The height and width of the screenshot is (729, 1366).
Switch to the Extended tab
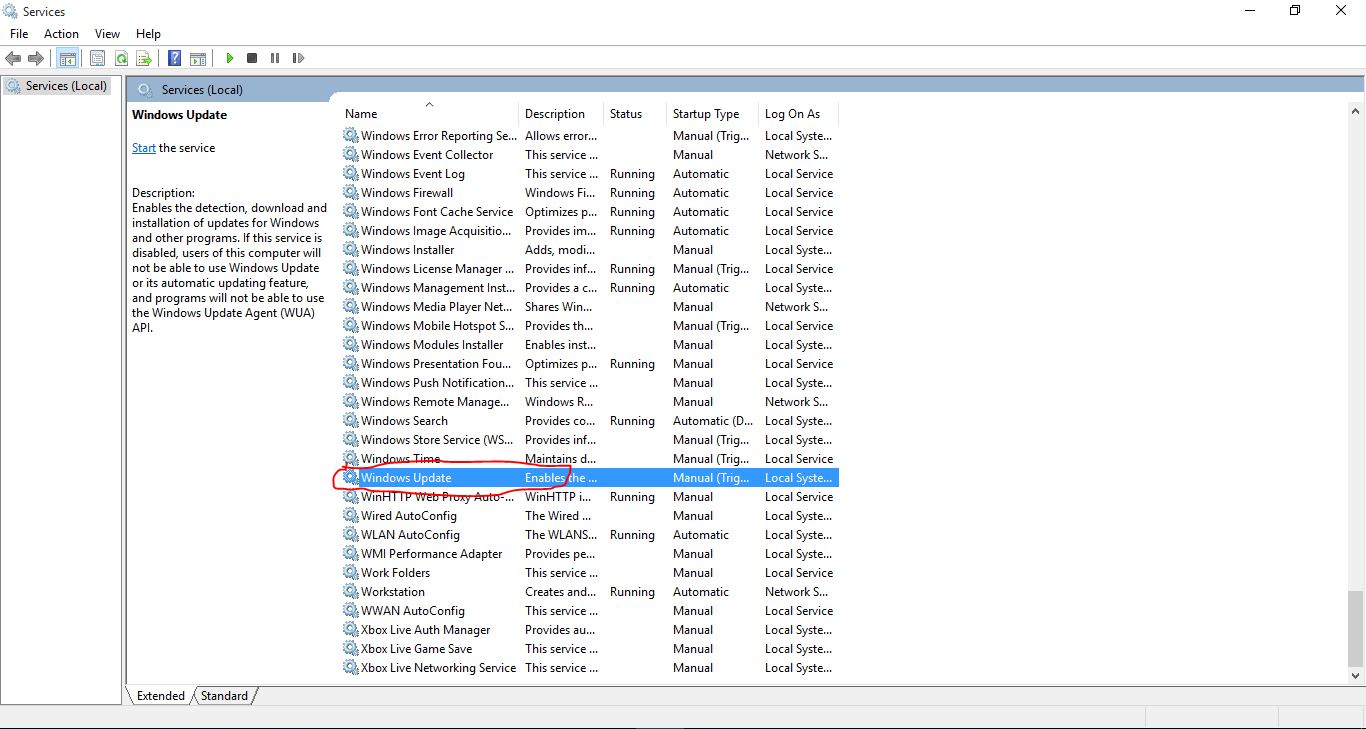pyautogui.click(x=160, y=696)
